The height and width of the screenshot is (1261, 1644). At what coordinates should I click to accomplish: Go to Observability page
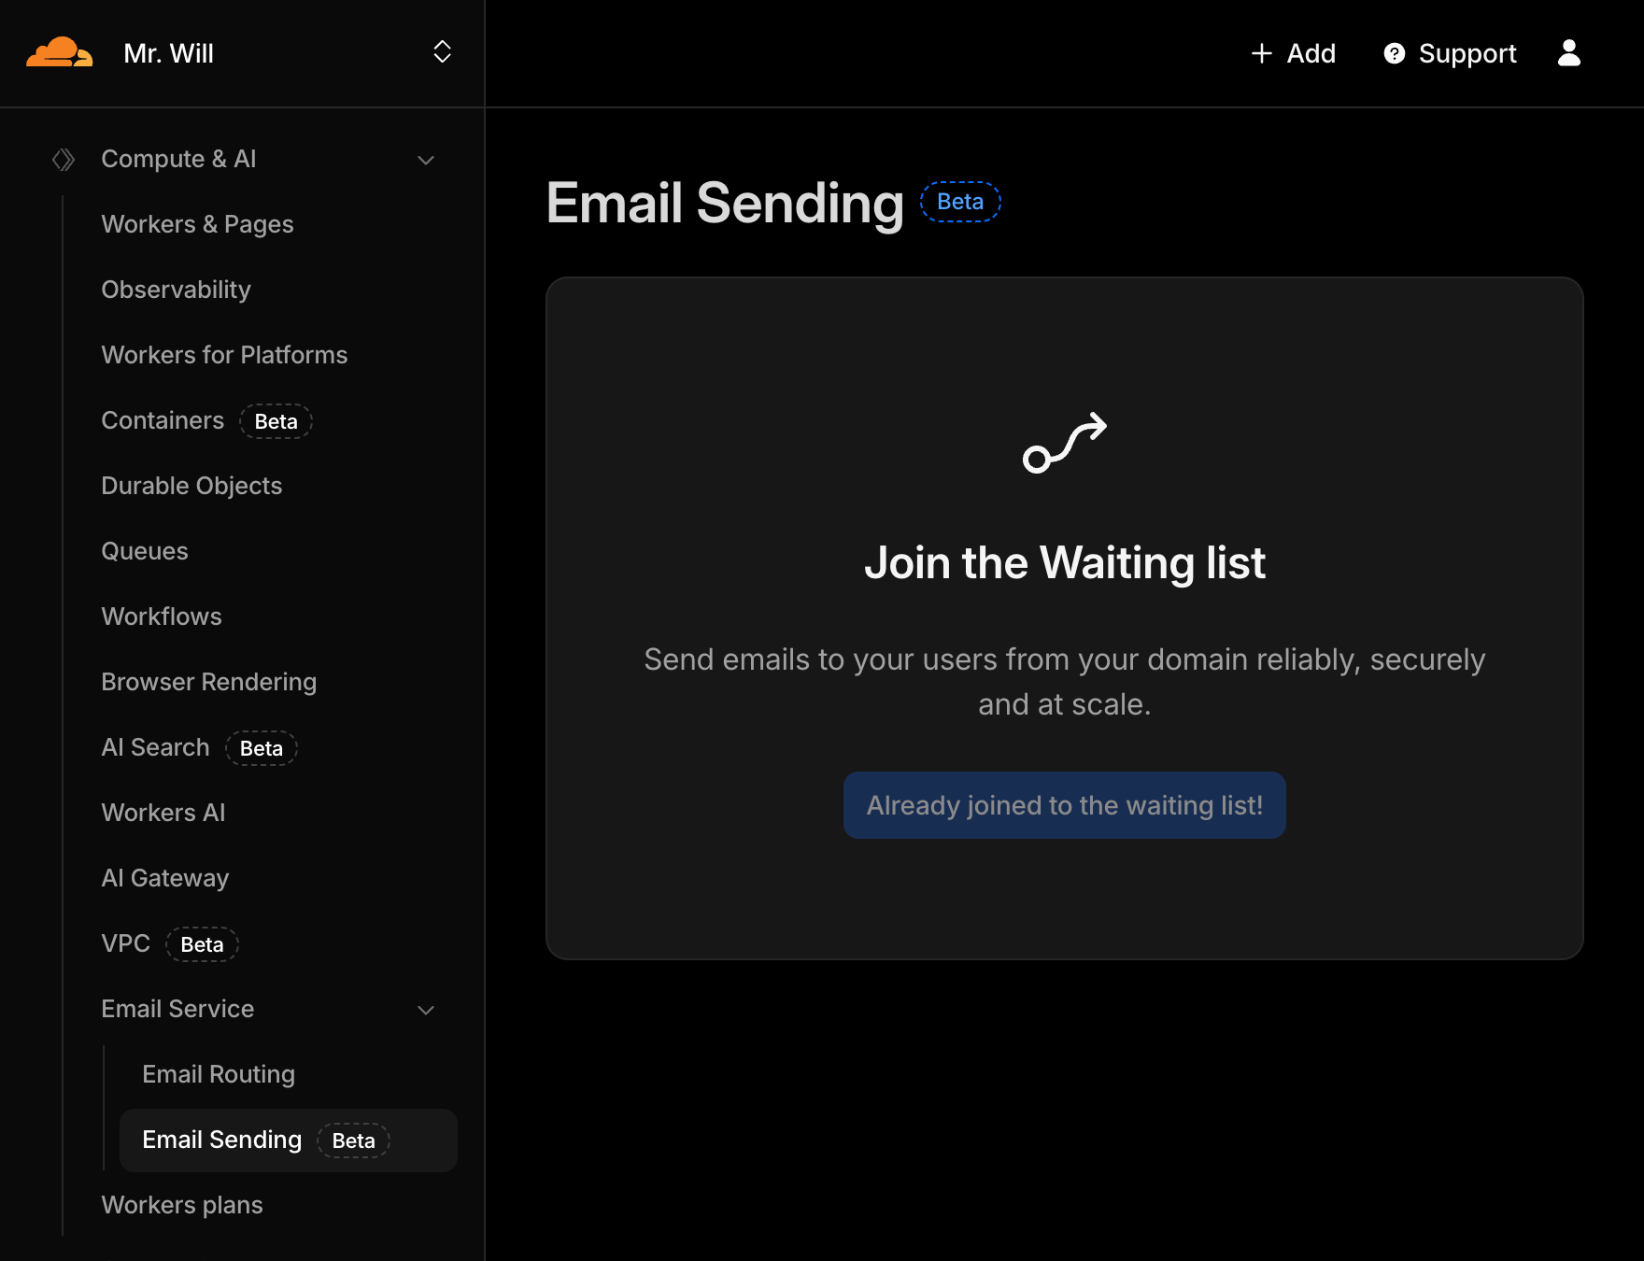tap(176, 290)
